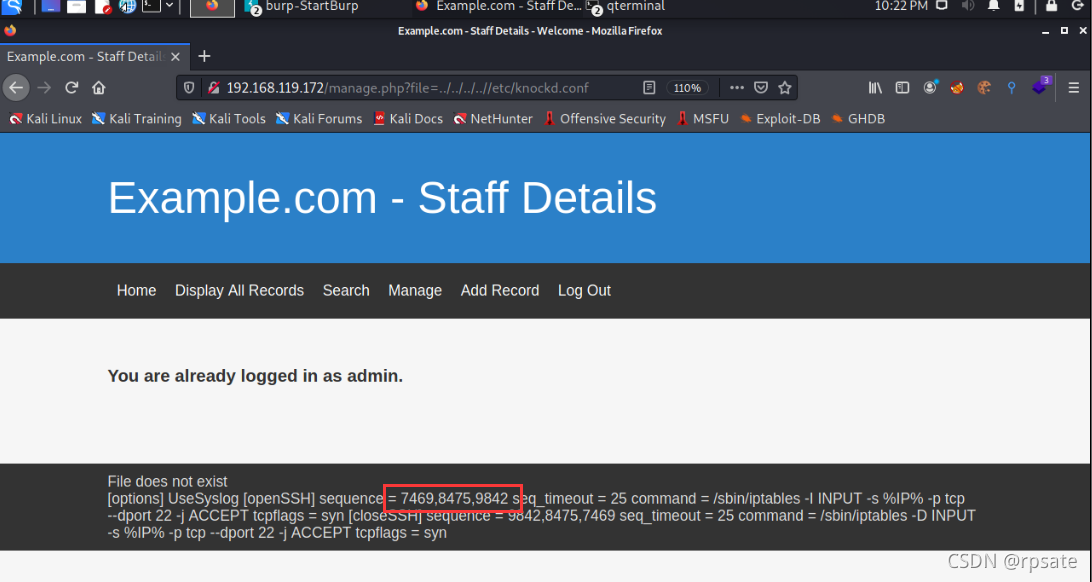Open Exploit-DB bookmark
This screenshot has height=582, width=1092.
(780, 119)
